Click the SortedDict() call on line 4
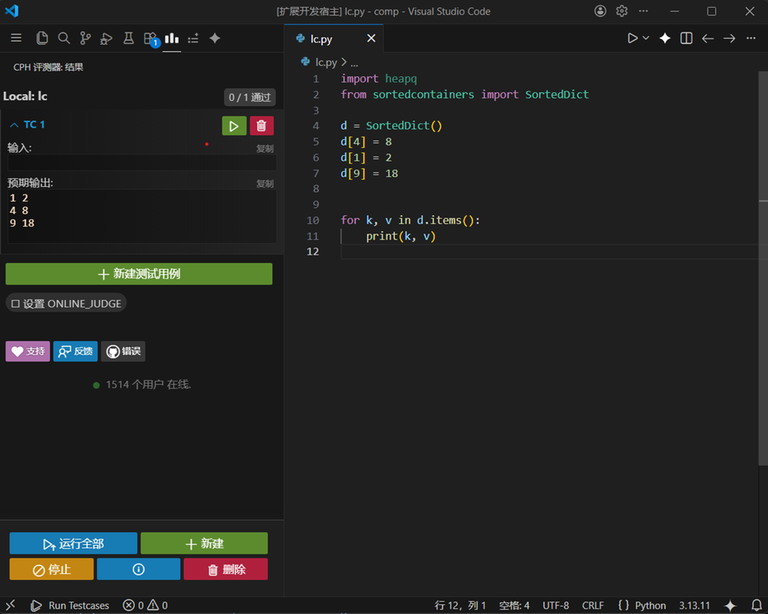Screen dimensions: 768x614 [x=404, y=126]
